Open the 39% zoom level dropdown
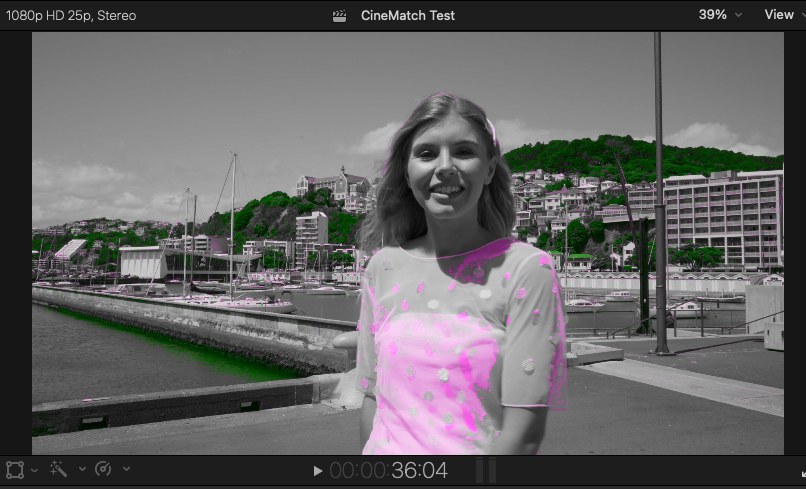The height and width of the screenshot is (489, 806). tap(720, 15)
